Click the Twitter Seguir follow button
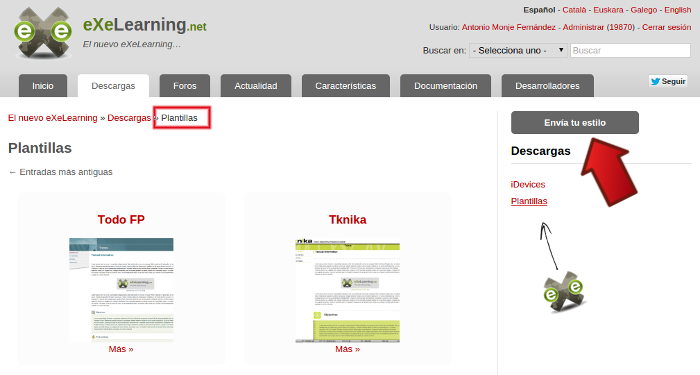Viewport: 700px width, 375px height. click(668, 81)
